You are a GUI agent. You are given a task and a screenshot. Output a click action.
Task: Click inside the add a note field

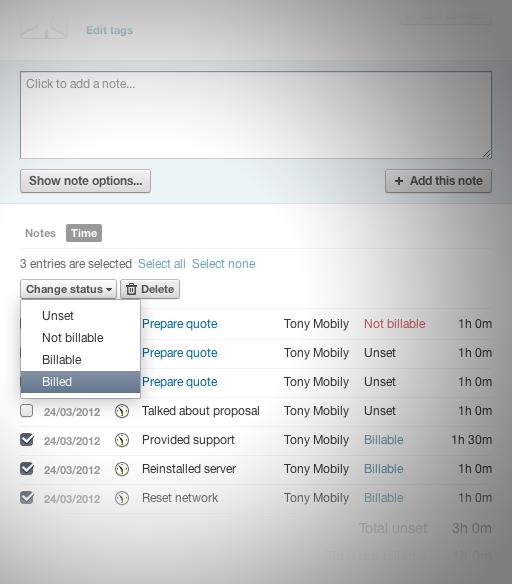coord(256,115)
